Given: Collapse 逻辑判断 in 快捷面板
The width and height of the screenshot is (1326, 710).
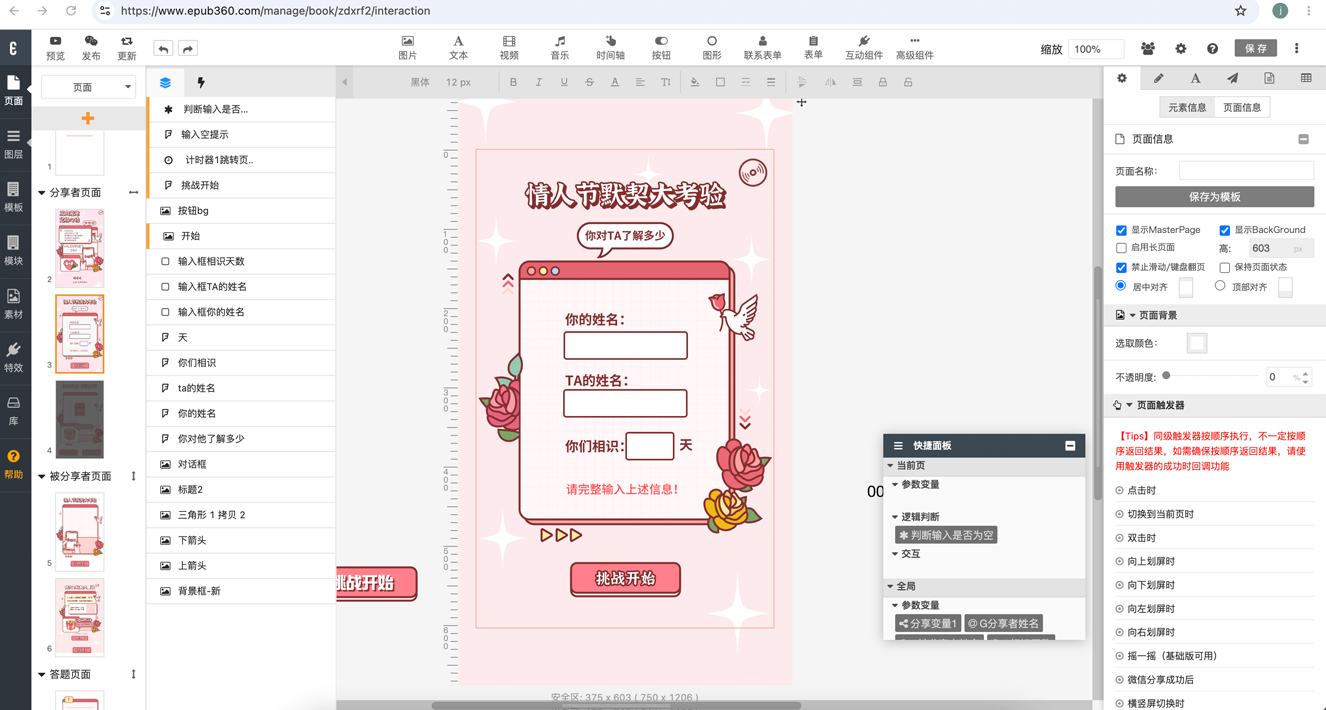Looking at the screenshot, I should point(895,517).
